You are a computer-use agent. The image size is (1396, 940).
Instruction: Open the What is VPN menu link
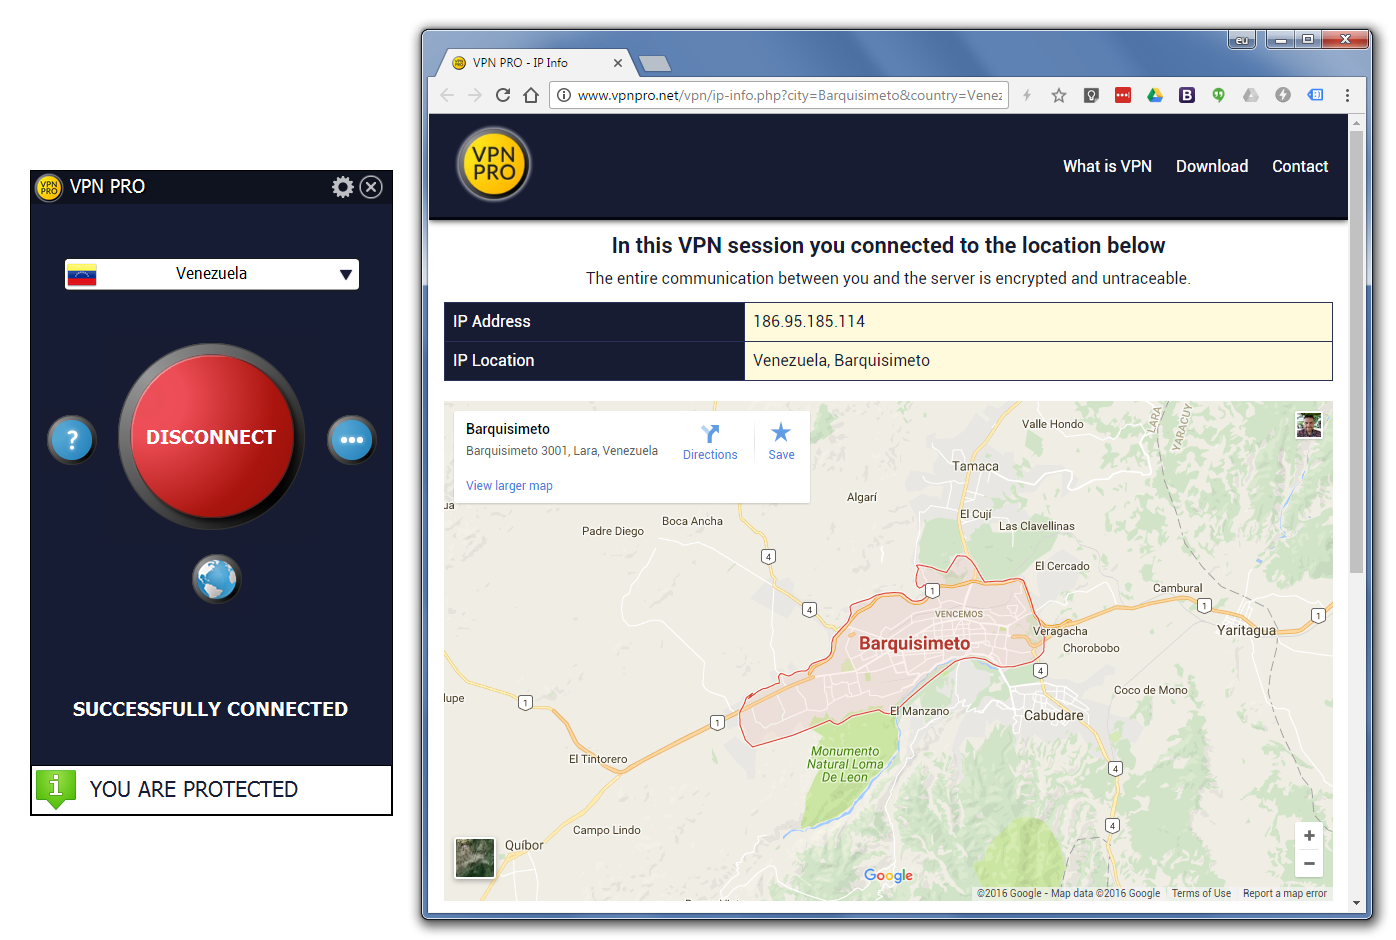pos(1107,166)
